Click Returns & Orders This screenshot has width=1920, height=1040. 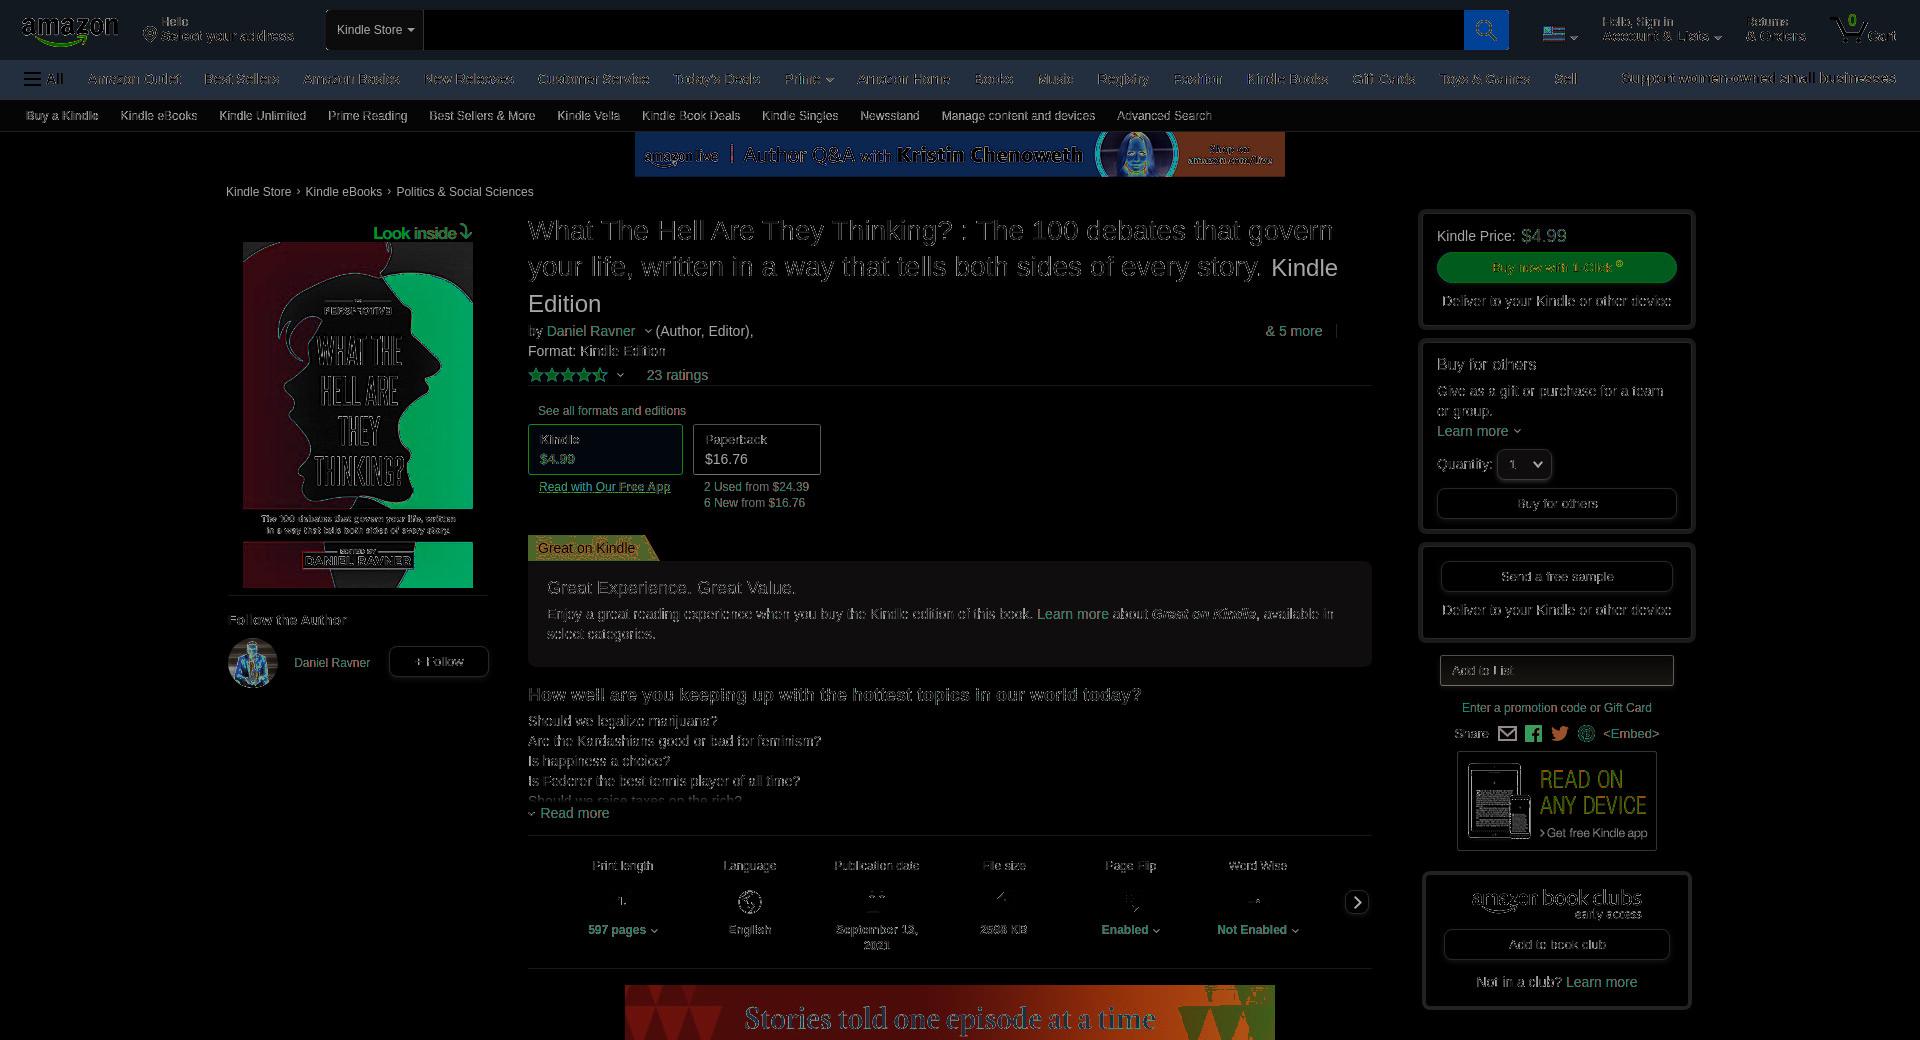point(1776,29)
